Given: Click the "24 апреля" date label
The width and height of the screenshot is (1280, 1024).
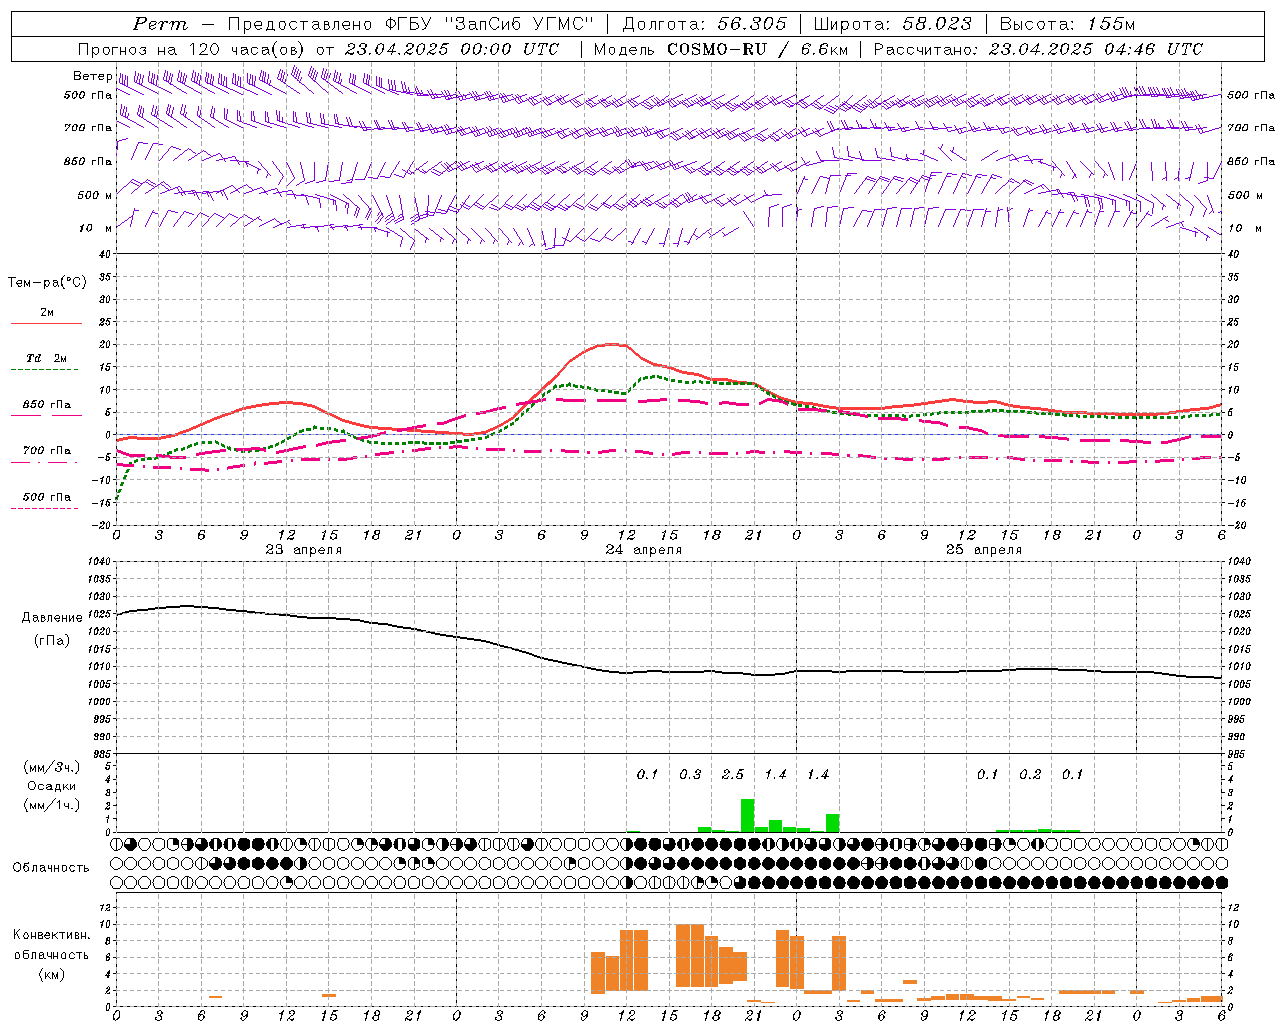Looking at the screenshot, I should point(643,550).
